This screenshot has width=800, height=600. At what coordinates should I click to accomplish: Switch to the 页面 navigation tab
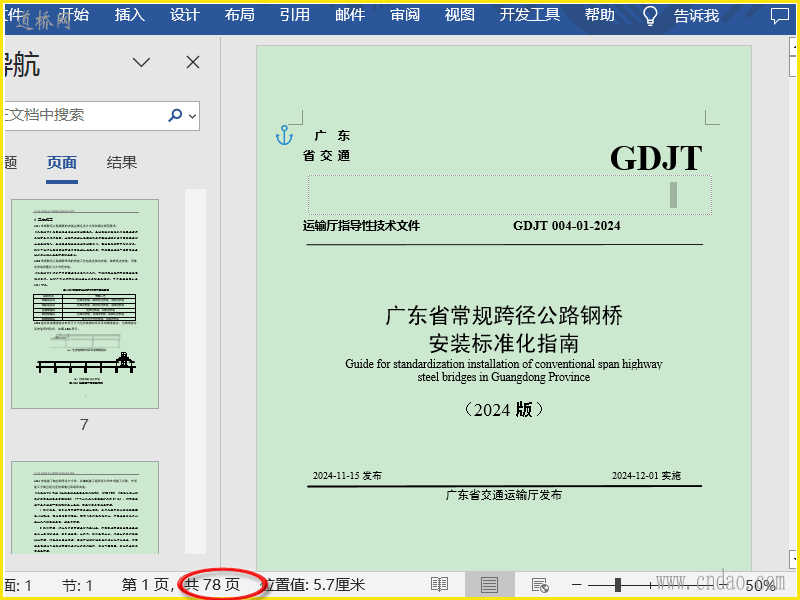click(x=62, y=163)
